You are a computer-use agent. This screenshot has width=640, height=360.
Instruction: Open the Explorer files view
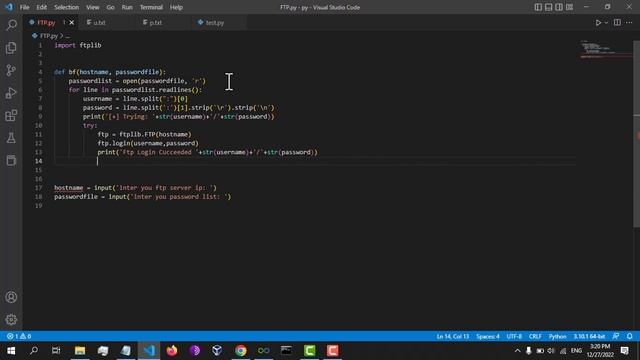(x=11, y=48)
